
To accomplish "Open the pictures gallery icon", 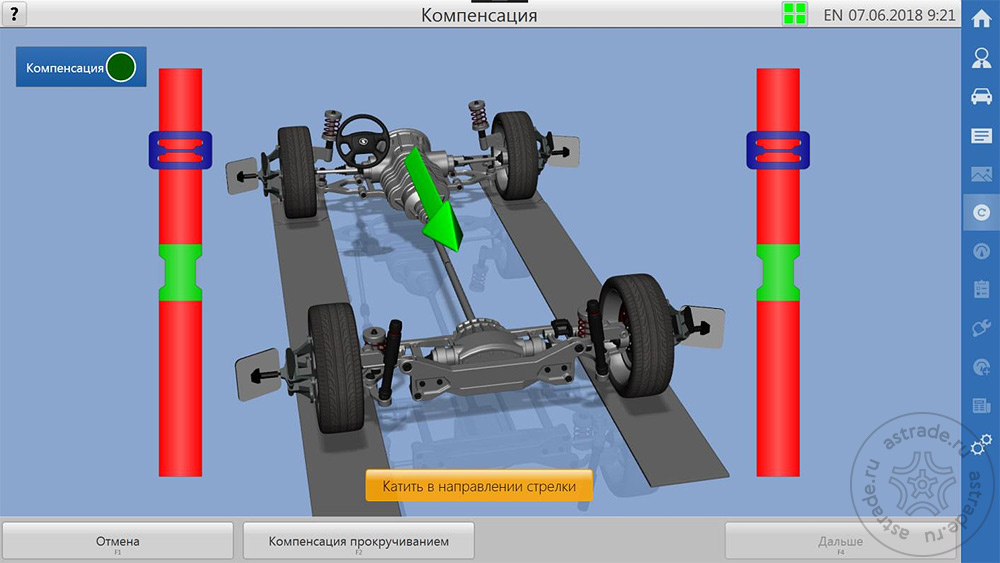I will pyautogui.click(x=981, y=174).
